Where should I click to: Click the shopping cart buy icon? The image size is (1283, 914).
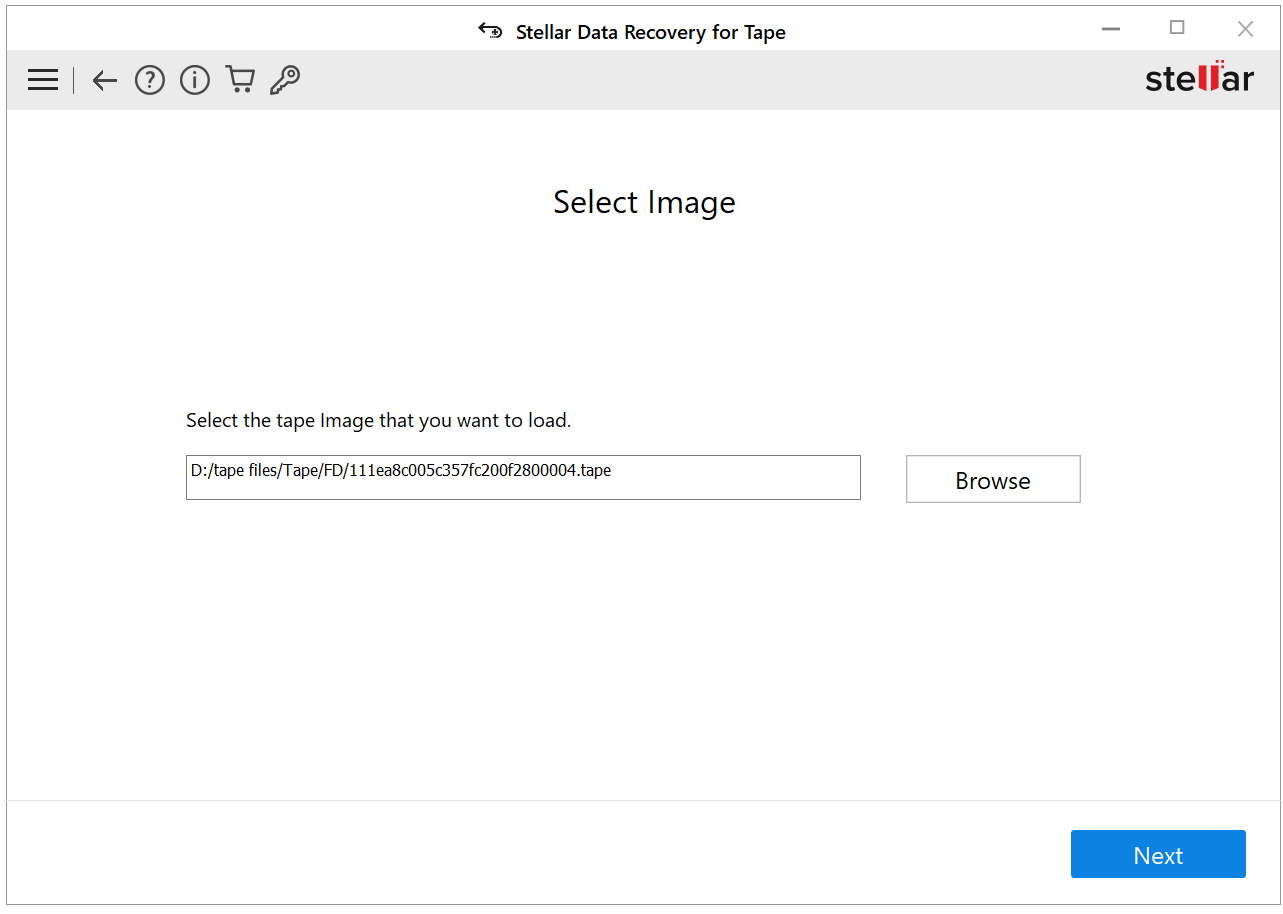click(x=240, y=80)
